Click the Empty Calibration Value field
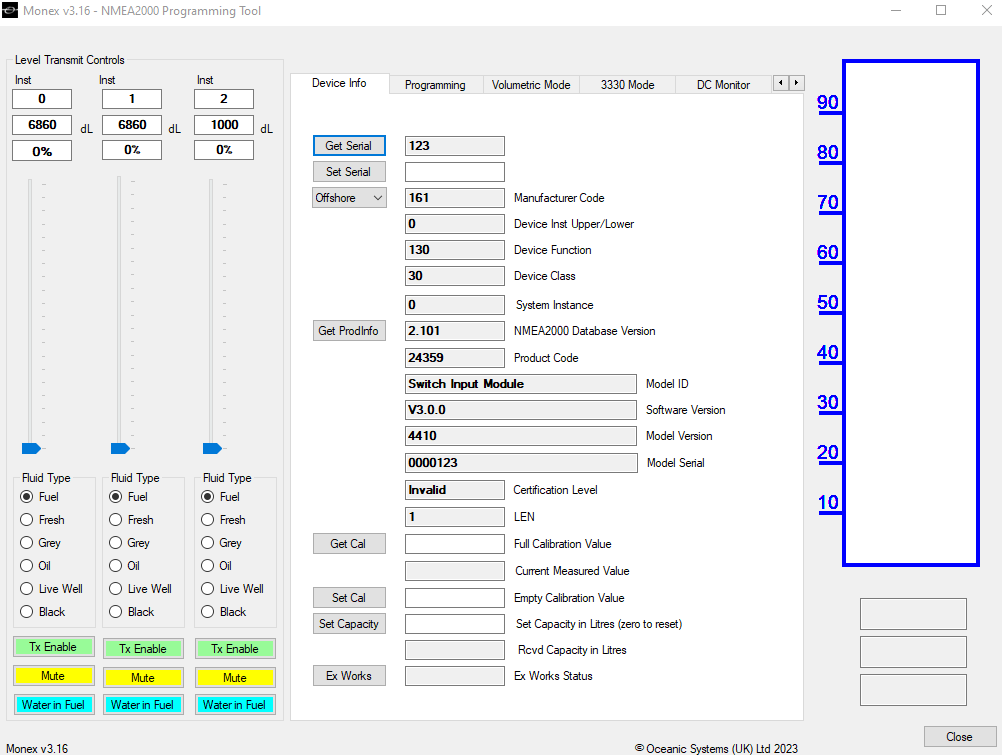This screenshot has height=755, width=1002. pos(455,598)
